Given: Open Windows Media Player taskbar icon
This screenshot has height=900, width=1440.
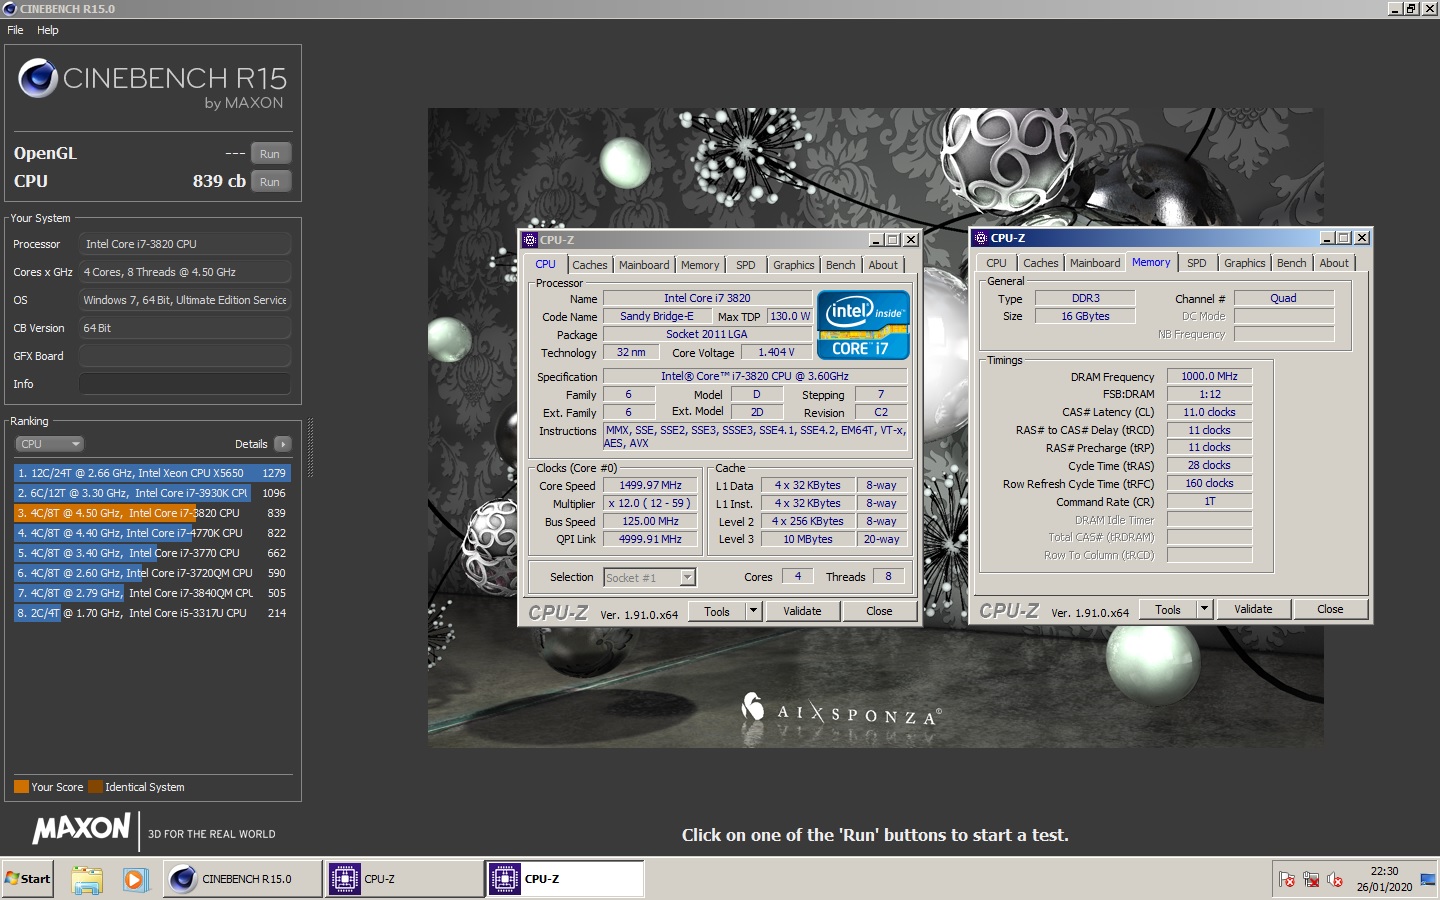Looking at the screenshot, I should coord(135,880).
